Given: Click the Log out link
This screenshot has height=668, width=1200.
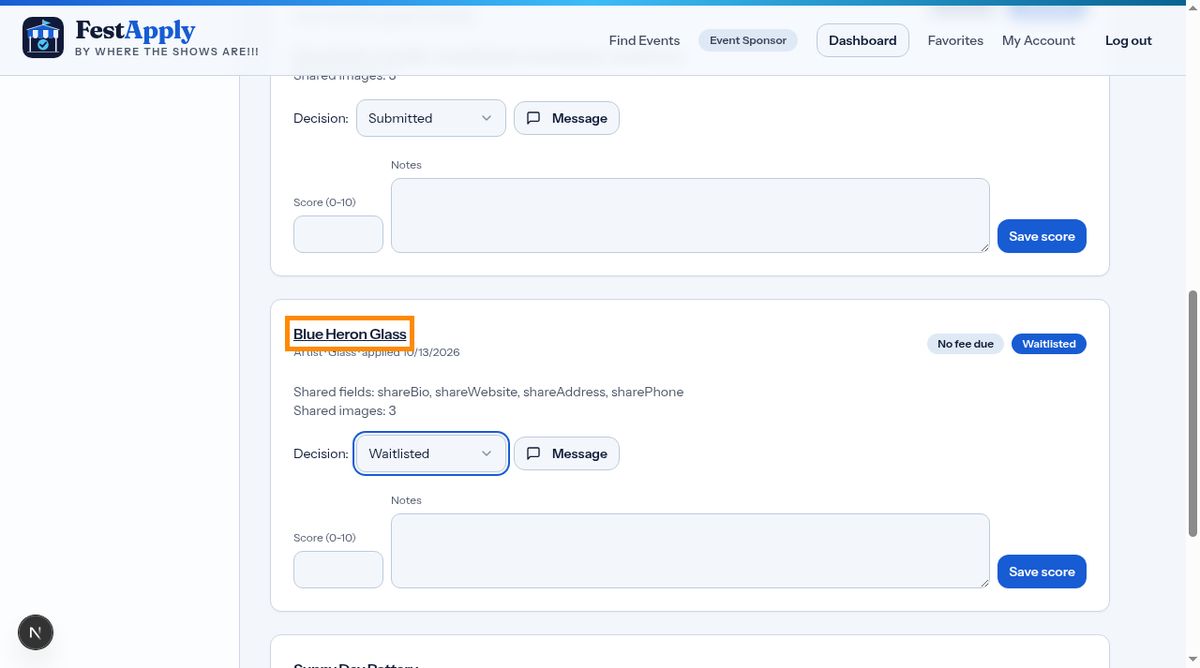Looking at the screenshot, I should 1128,40.
